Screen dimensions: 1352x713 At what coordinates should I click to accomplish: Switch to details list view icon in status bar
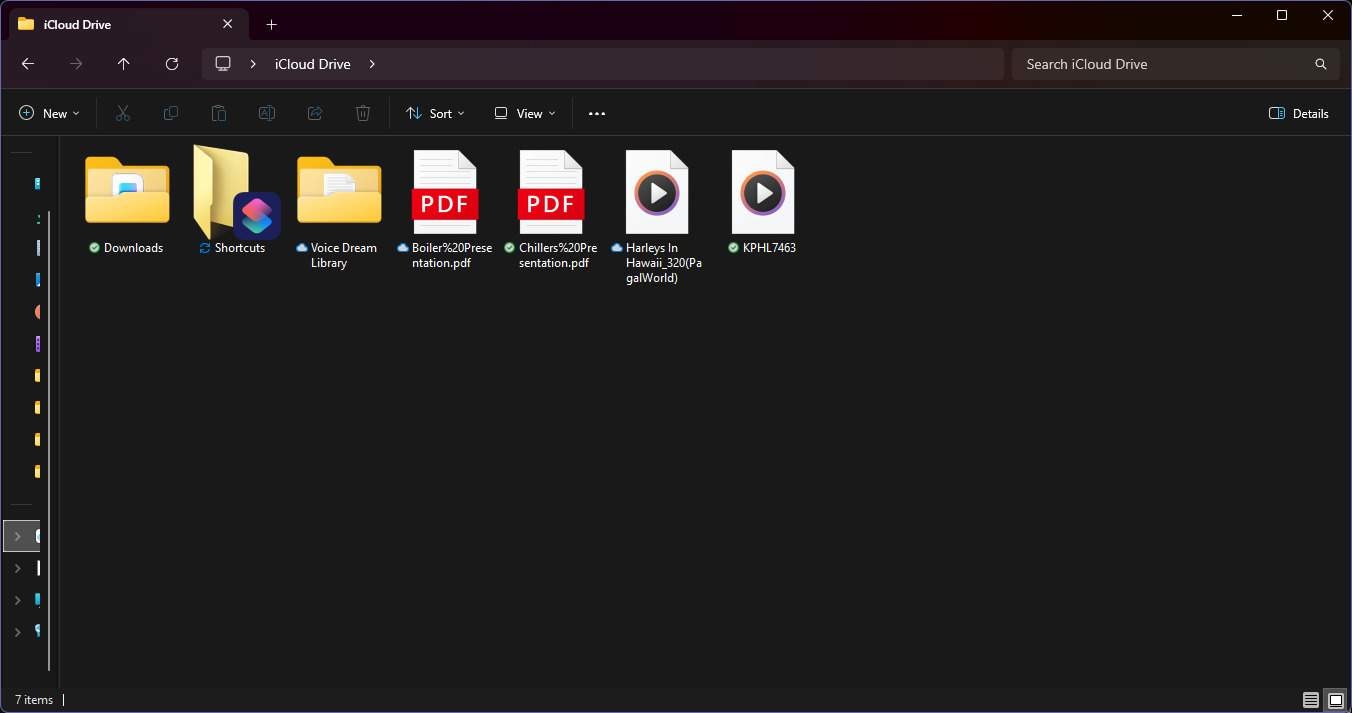(x=1311, y=699)
